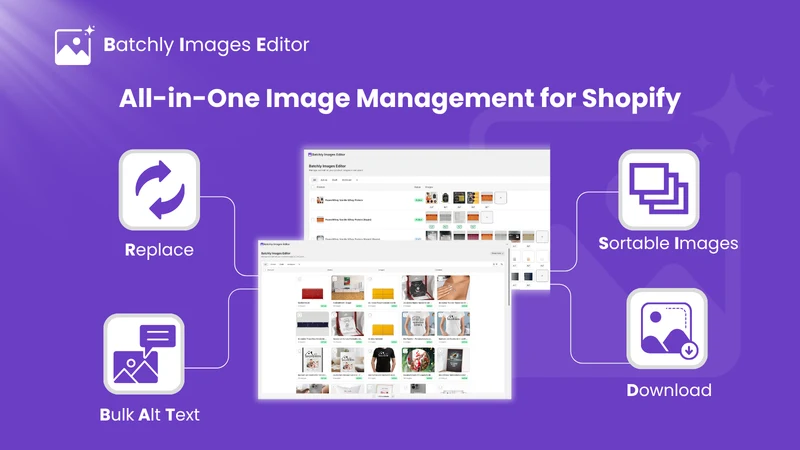Tick checkbox on necklace in red box card

click(x=405, y=279)
